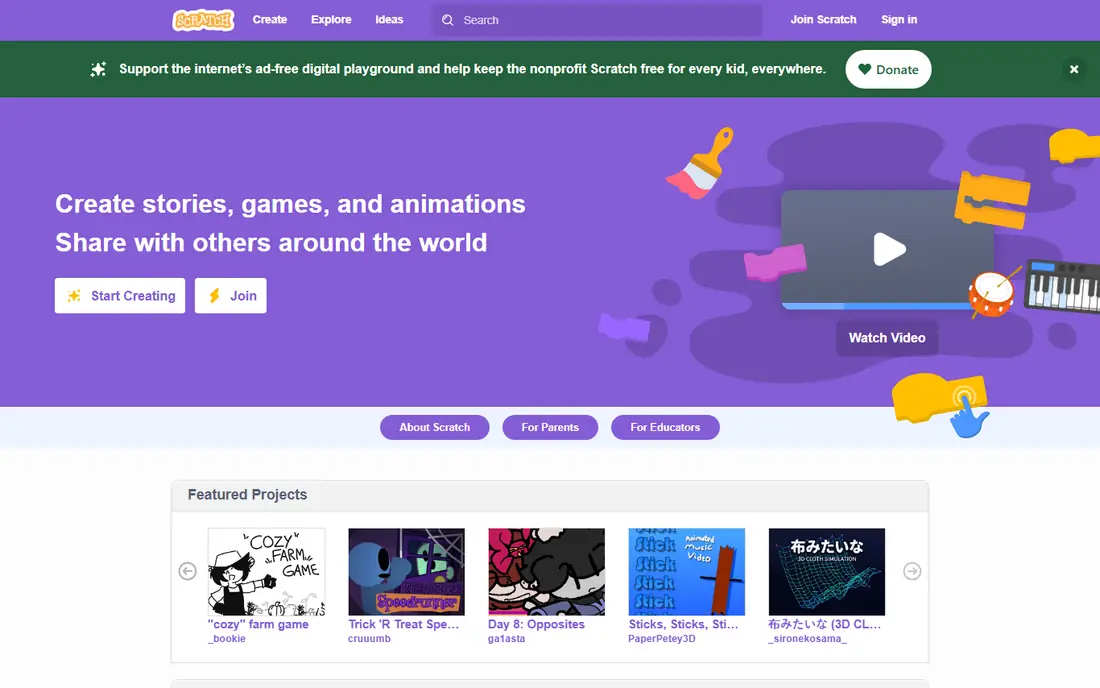Screen dimensions: 1100x688
Task: Click Sticks, Sticks, Sti... title link
Action: point(683,624)
